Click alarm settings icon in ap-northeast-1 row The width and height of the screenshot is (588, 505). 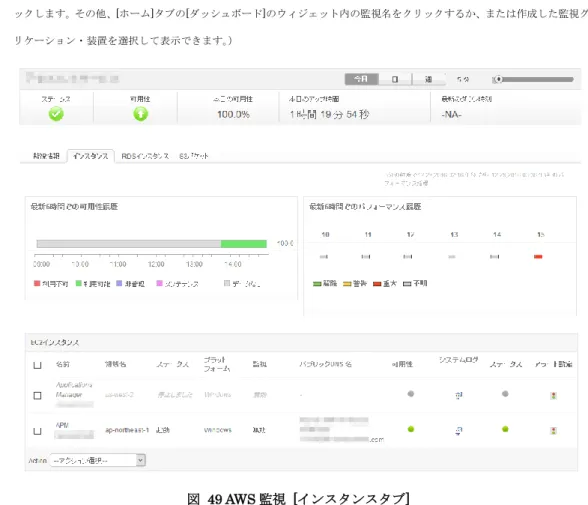click(x=553, y=431)
